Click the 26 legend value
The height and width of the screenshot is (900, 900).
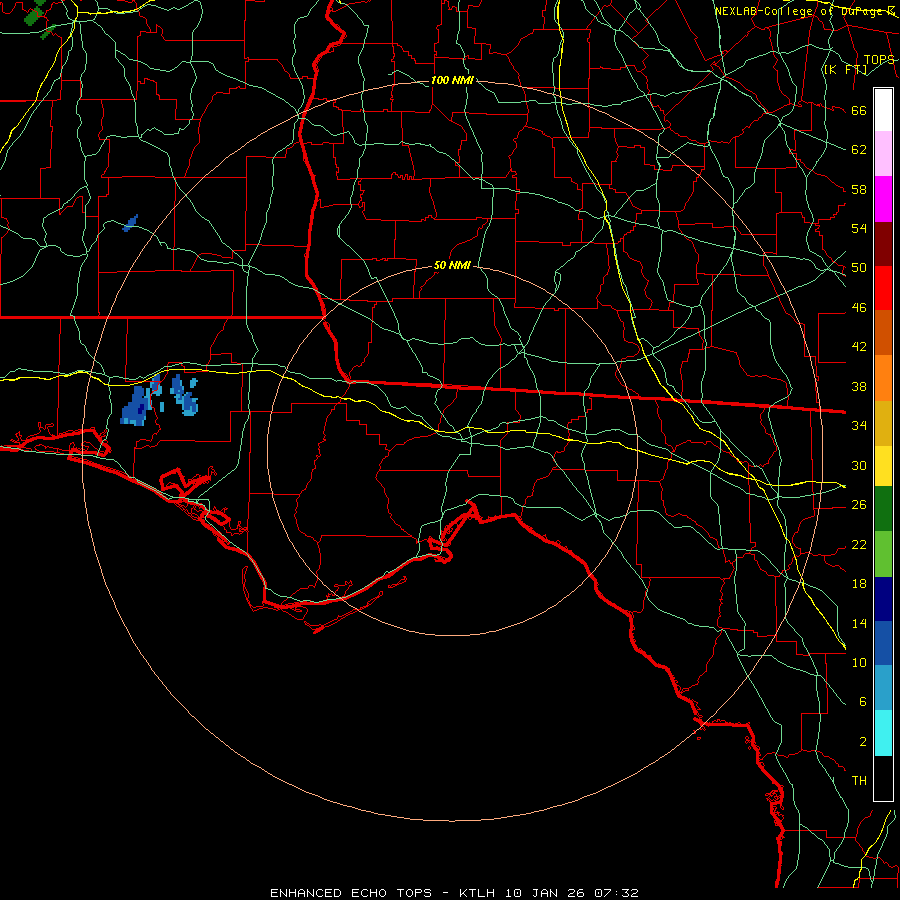pos(859,505)
